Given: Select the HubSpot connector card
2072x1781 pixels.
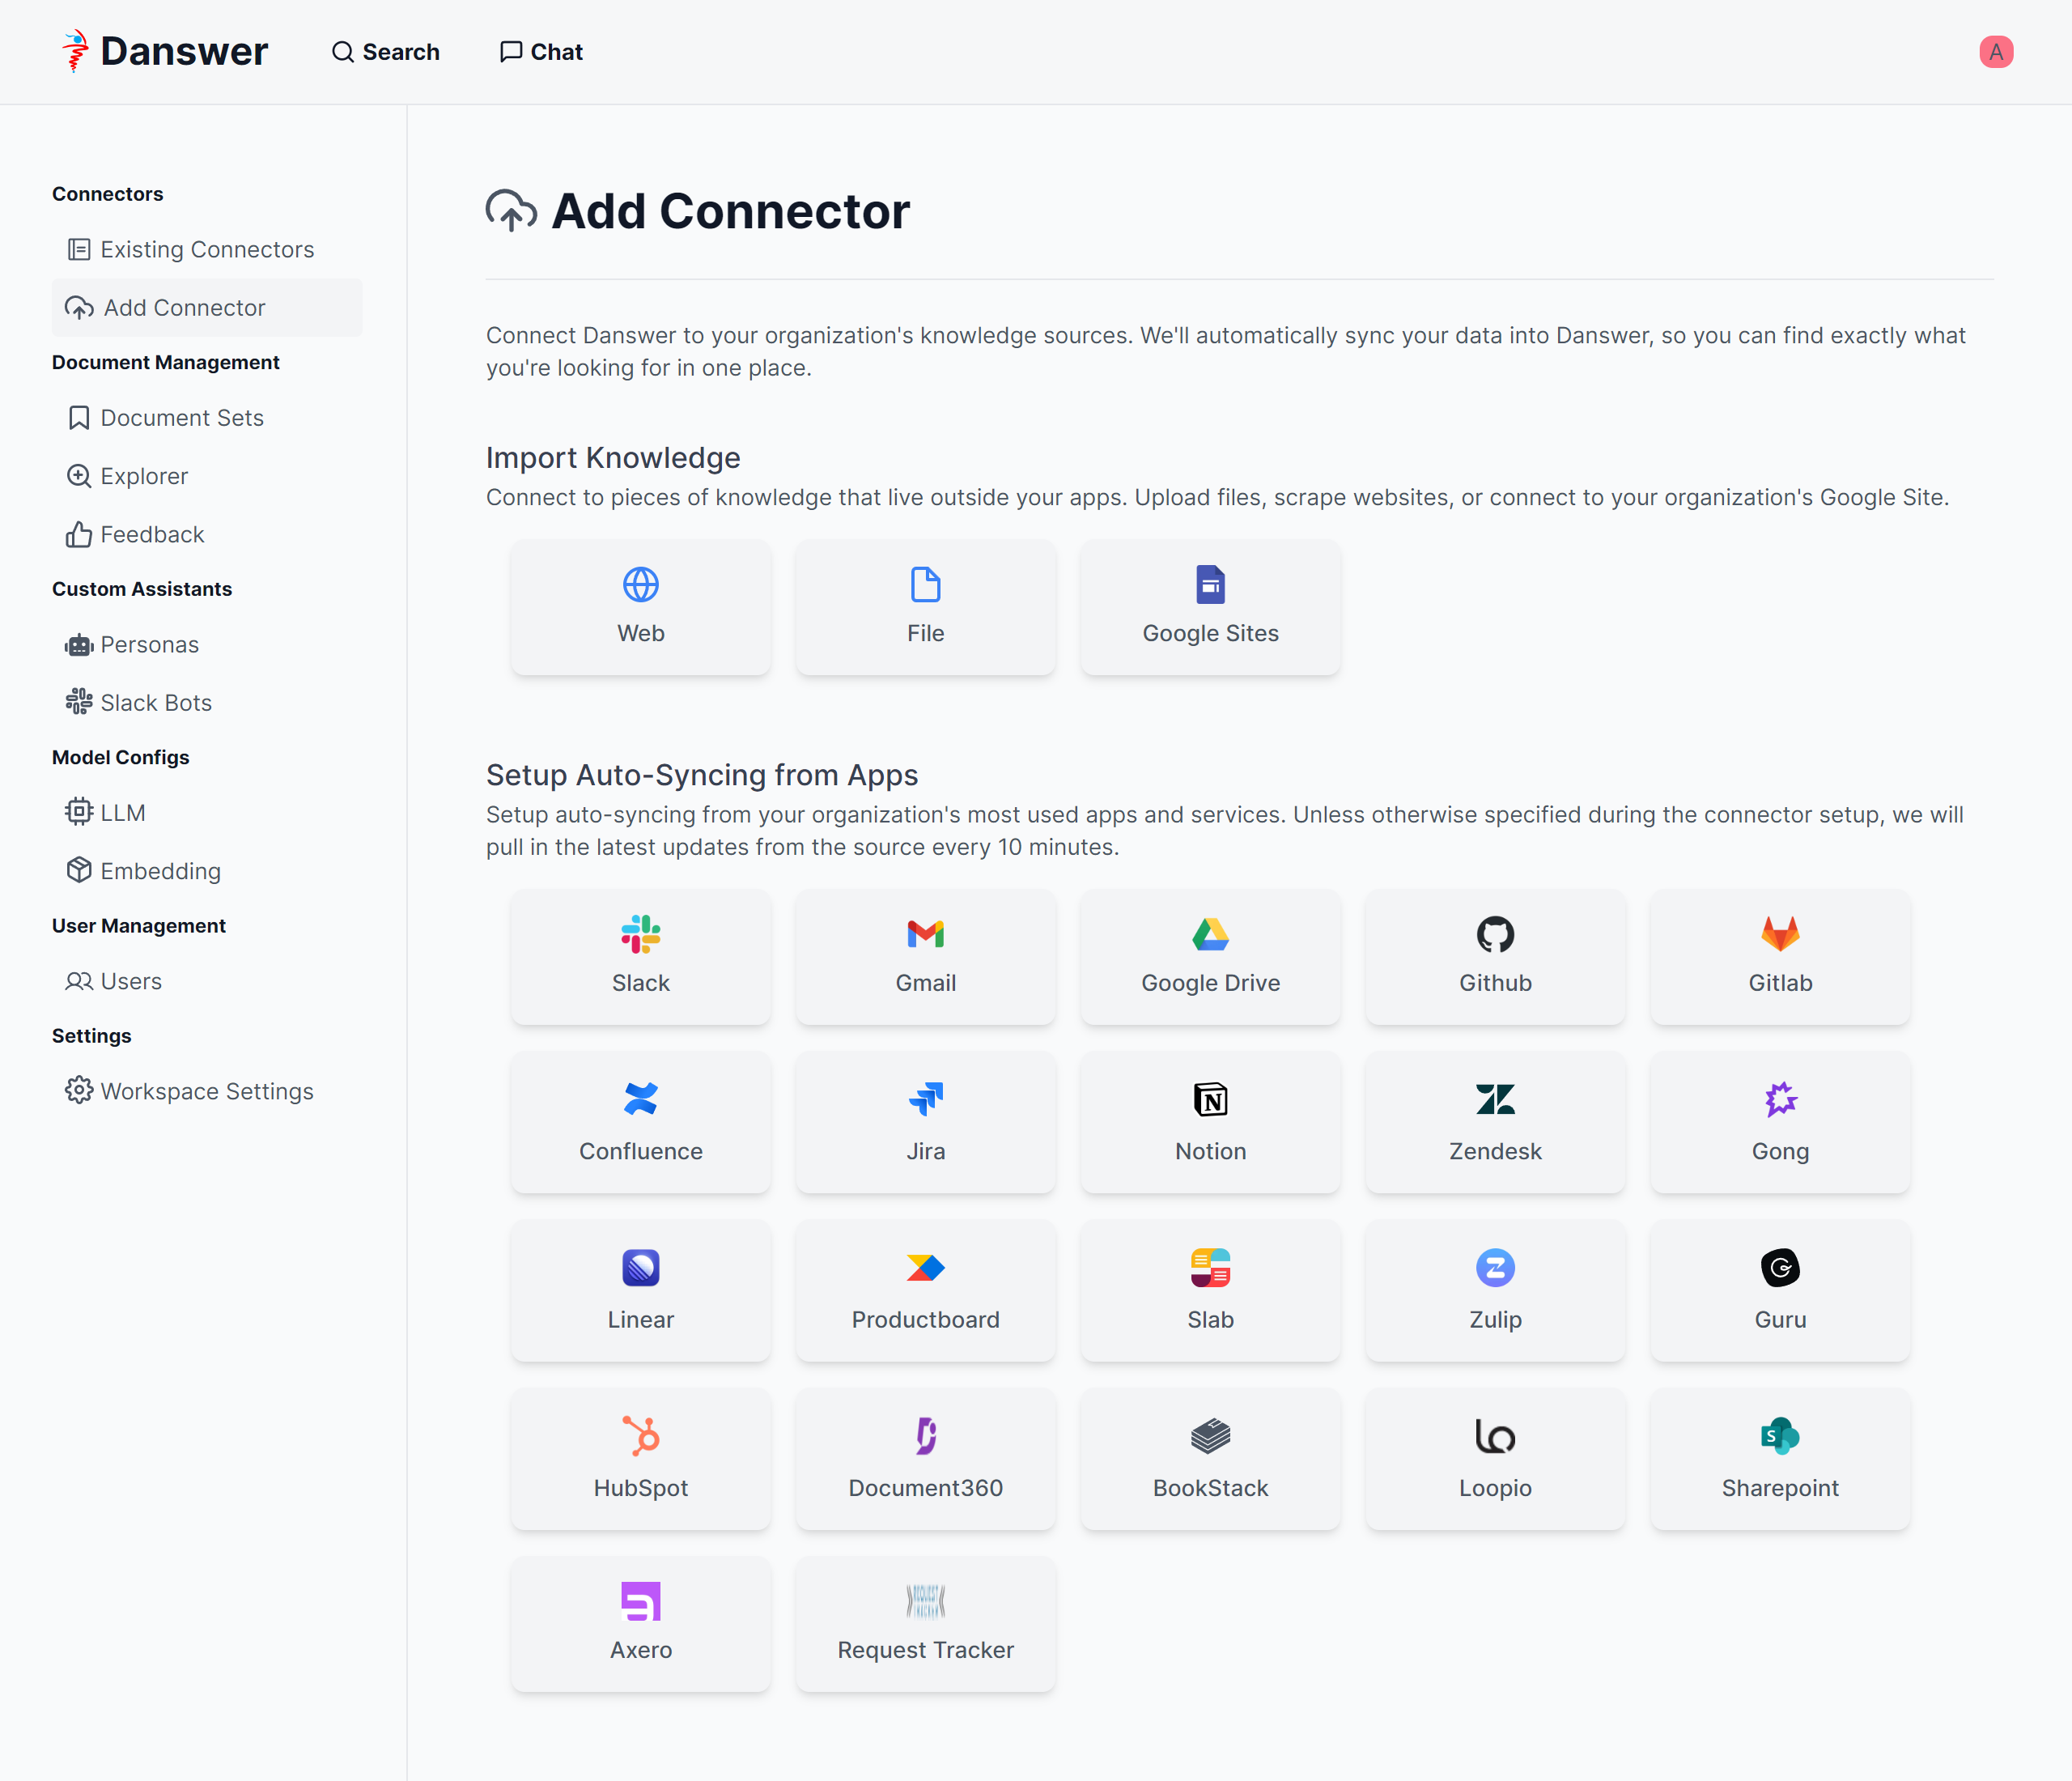Looking at the screenshot, I should [x=640, y=1460].
